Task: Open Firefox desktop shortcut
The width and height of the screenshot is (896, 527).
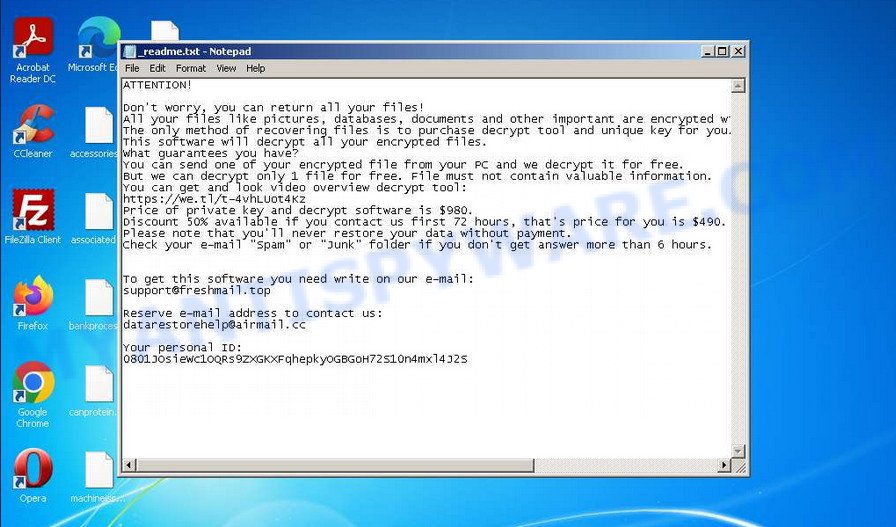Action: [x=33, y=304]
